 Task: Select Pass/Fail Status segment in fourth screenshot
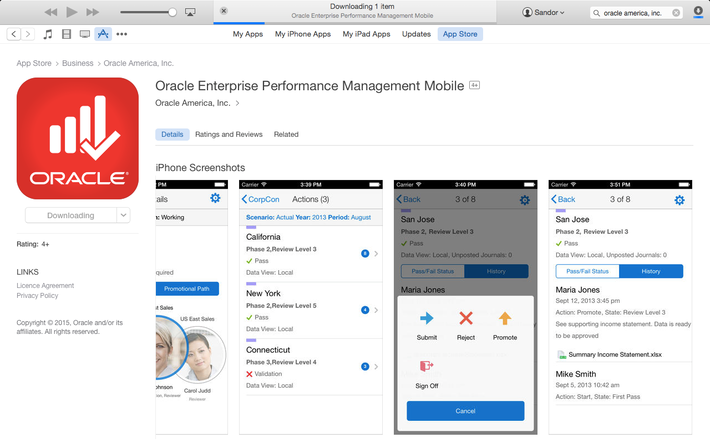587,271
